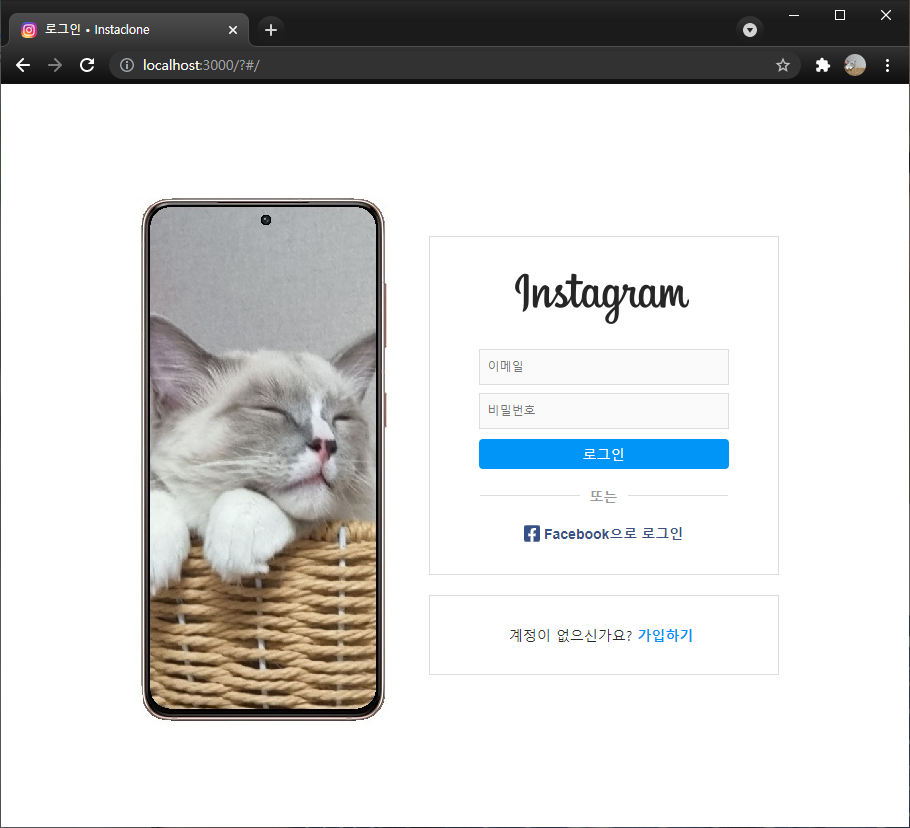Close the Instaclone tab

click(x=233, y=30)
